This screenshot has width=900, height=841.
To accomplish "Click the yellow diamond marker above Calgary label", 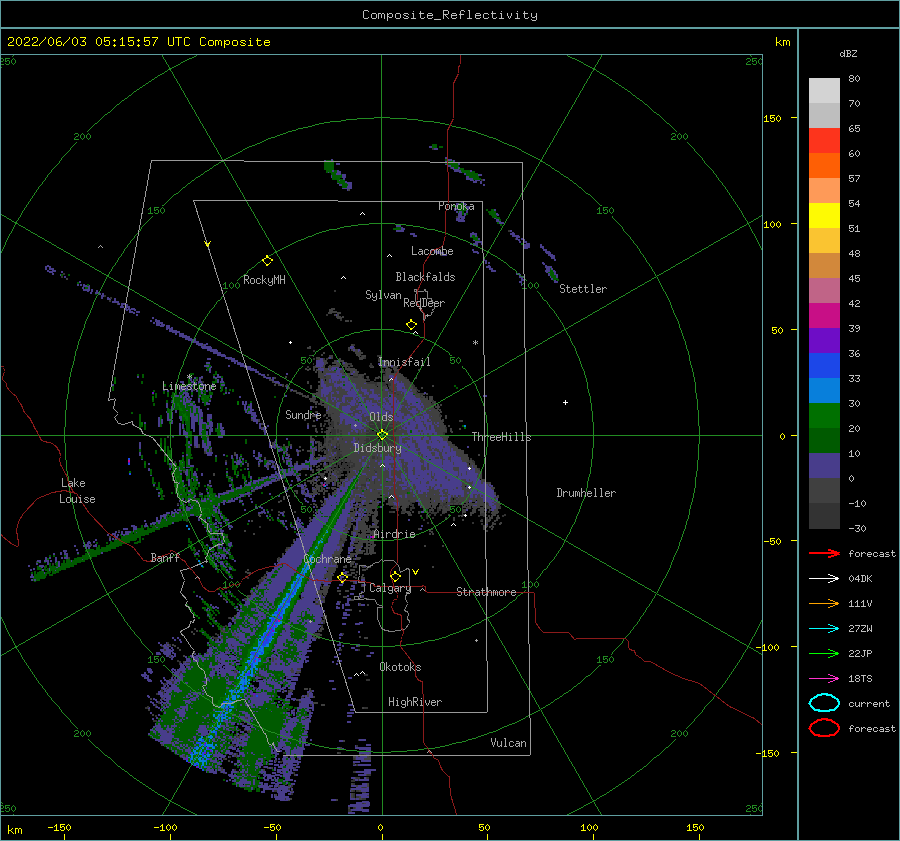I will click(395, 576).
